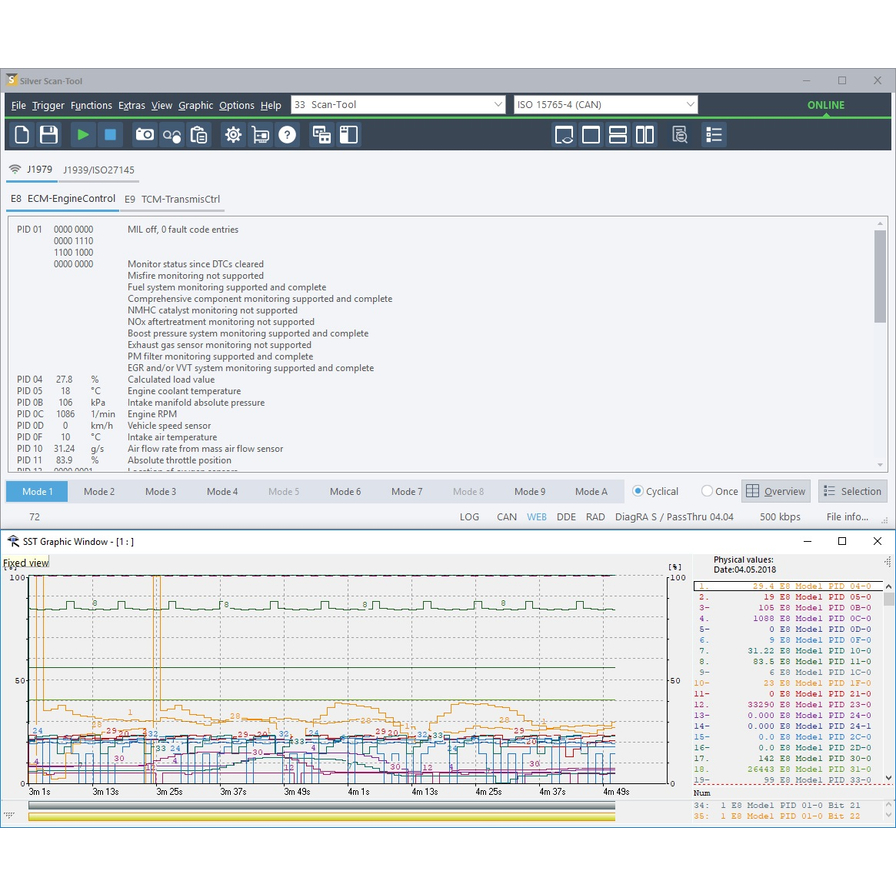Click the list view toolbar icon
Image resolution: width=896 pixels, height=896 pixels.
[x=713, y=134]
